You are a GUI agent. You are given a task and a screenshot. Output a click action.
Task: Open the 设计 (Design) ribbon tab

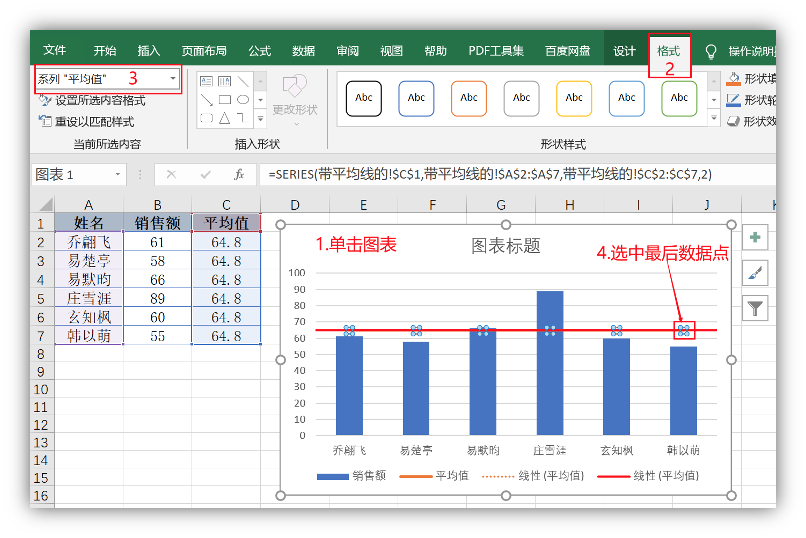[x=624, y=51]
